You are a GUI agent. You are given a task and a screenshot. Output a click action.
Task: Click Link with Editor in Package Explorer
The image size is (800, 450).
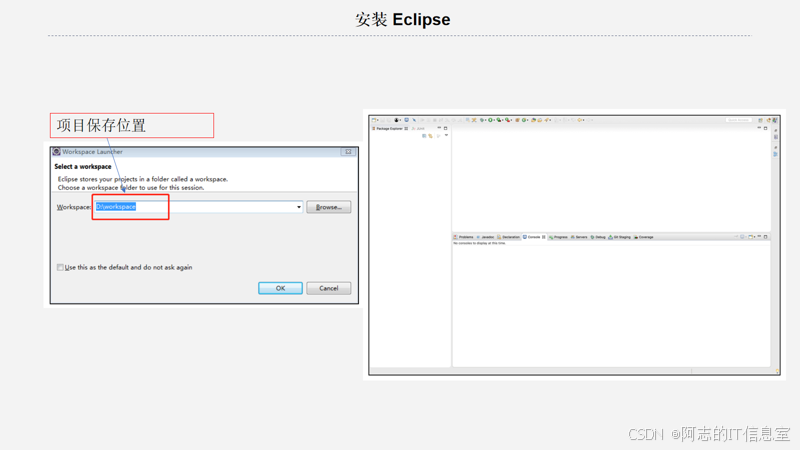coord(430,136)
